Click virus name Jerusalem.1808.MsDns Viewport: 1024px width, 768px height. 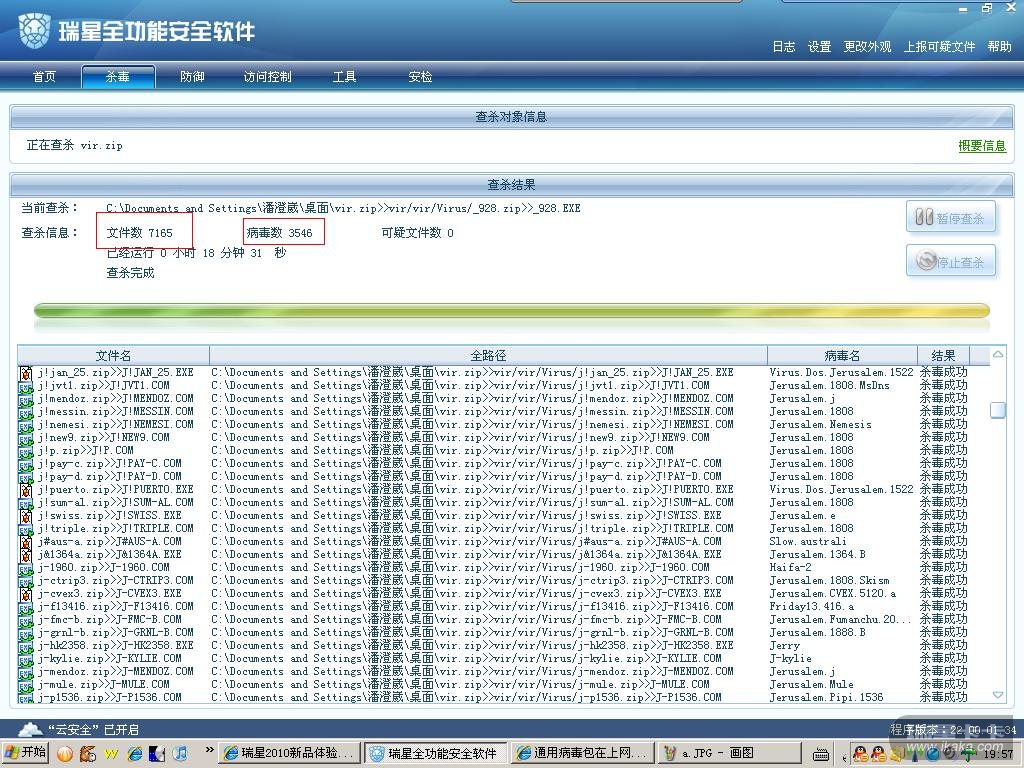coord(829,385)
